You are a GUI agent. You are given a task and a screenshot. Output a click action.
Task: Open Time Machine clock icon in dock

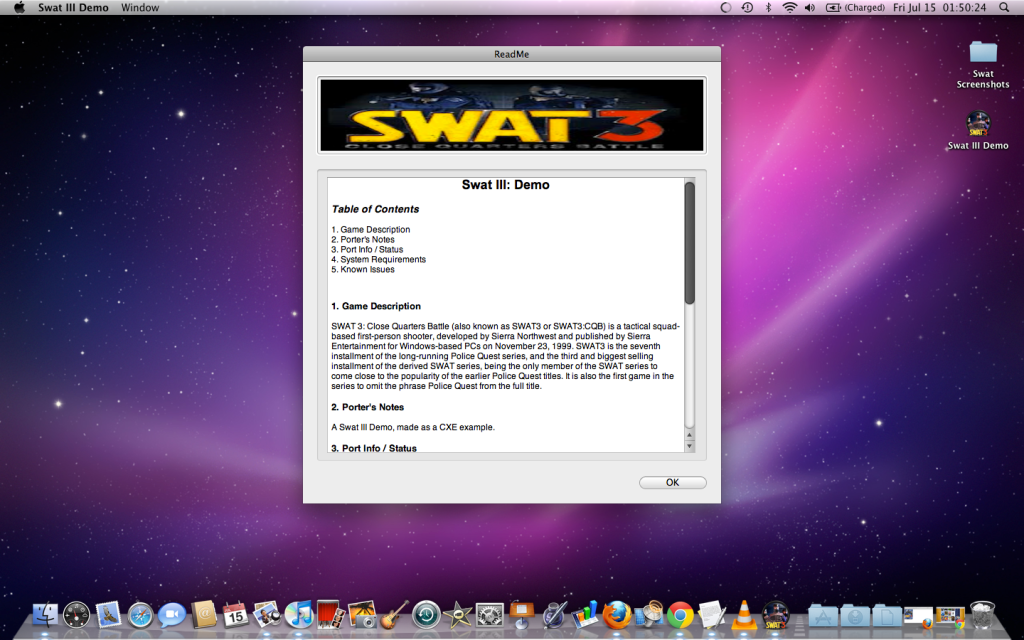(x=426, y=615)
